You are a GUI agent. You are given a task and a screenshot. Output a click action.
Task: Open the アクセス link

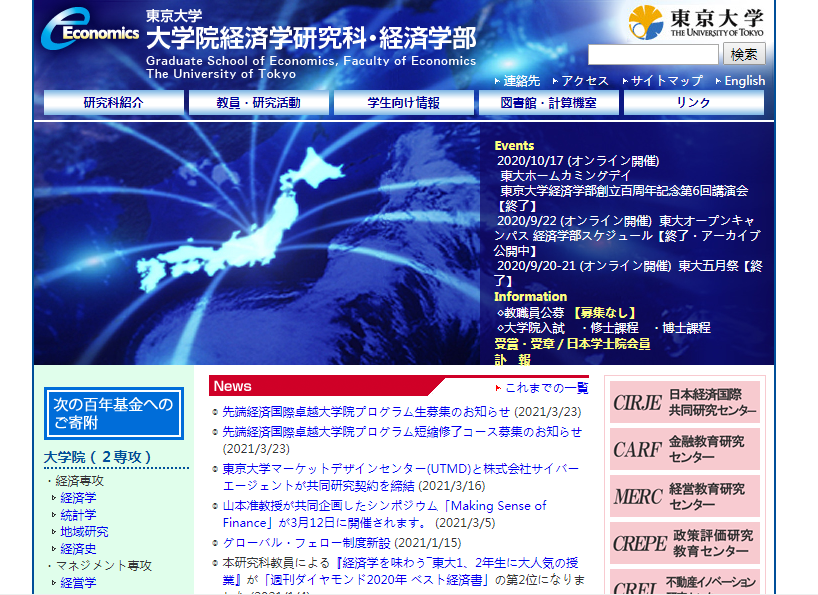click(x=585, y=81)
